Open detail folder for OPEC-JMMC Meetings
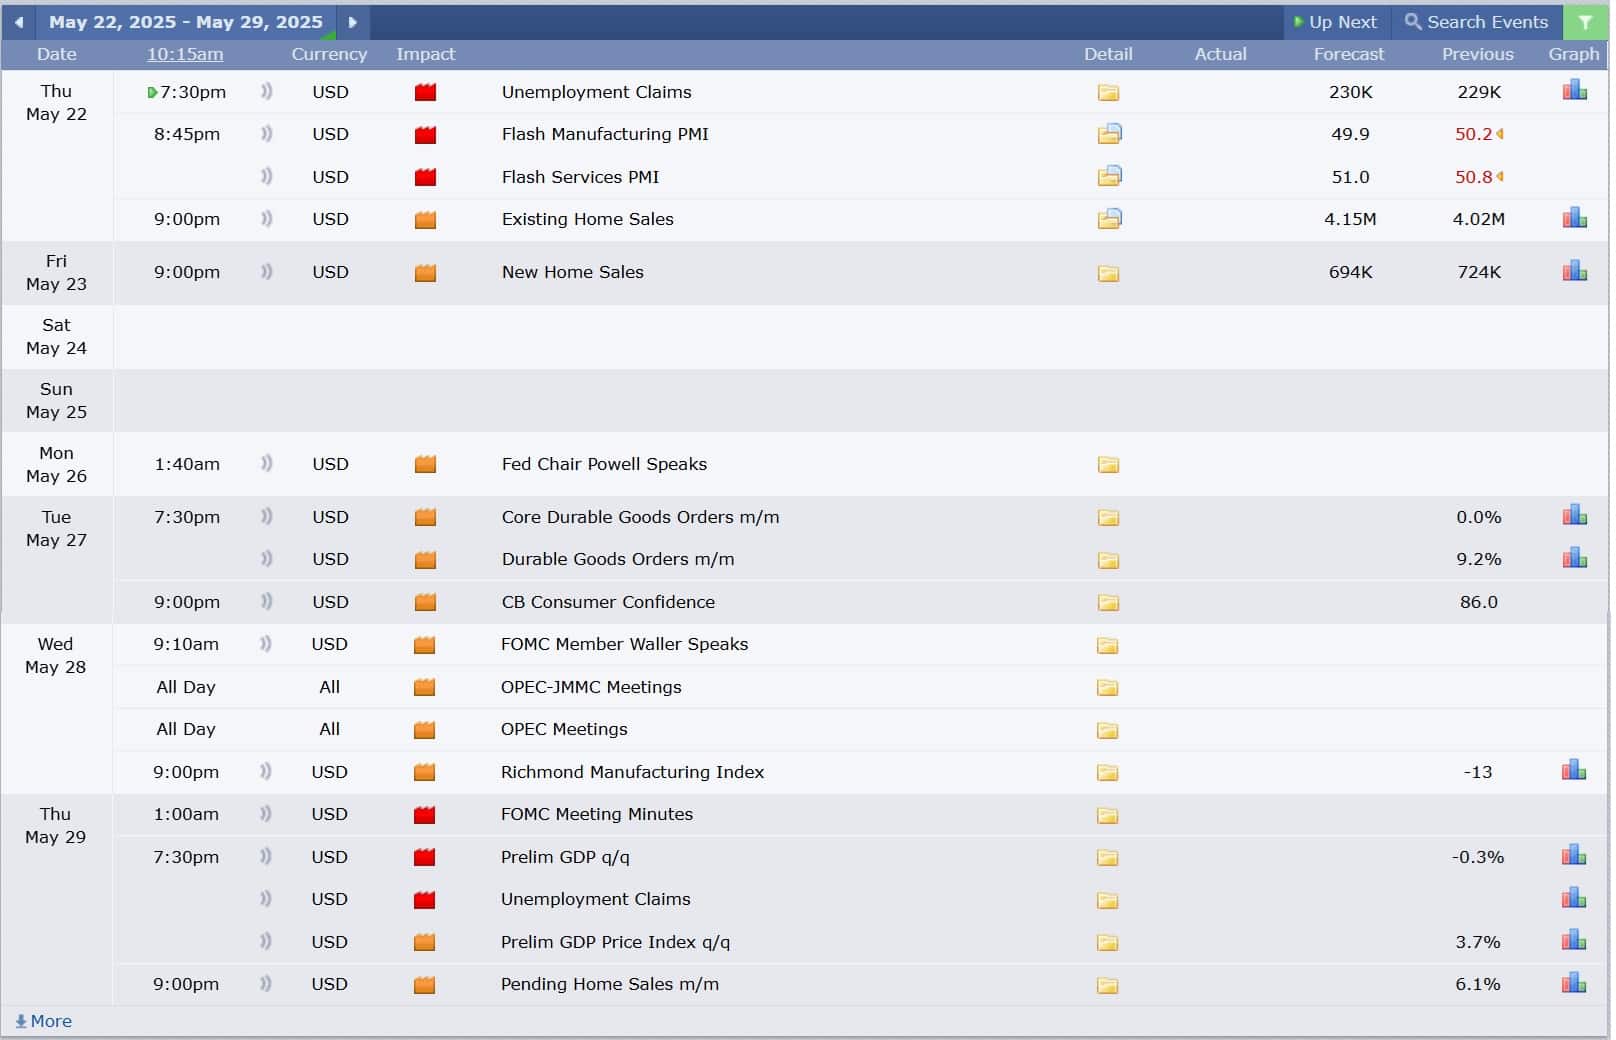Image resolution: width=1616 pixels, height=1040 pixels. click(1107, 688)
